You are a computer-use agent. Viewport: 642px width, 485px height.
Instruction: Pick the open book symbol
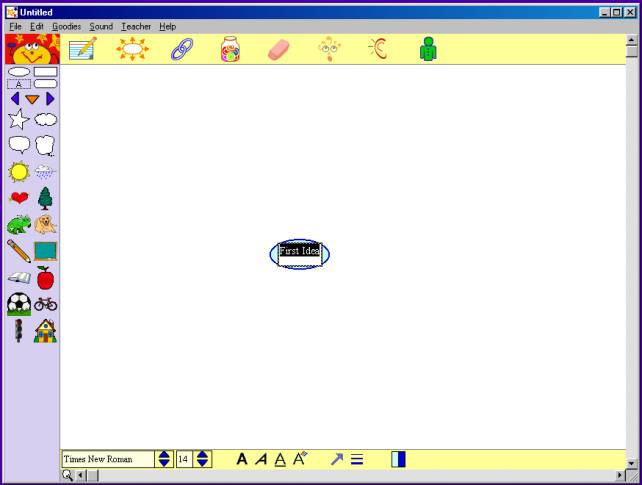[19, 278]
